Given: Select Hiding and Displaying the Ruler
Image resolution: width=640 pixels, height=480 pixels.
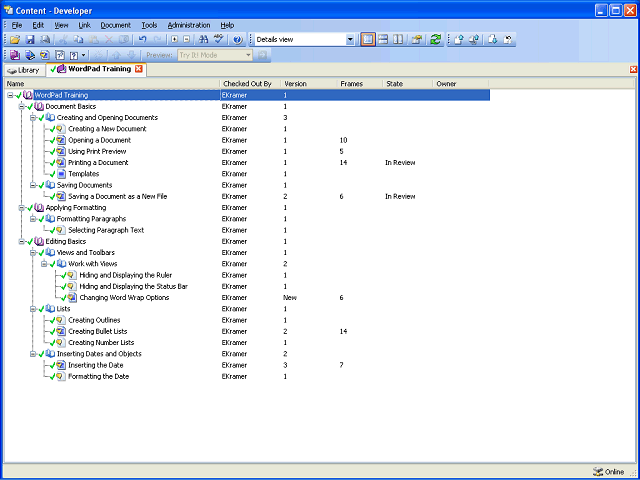Looking at the screenshot, I should (x=126, y=276).
